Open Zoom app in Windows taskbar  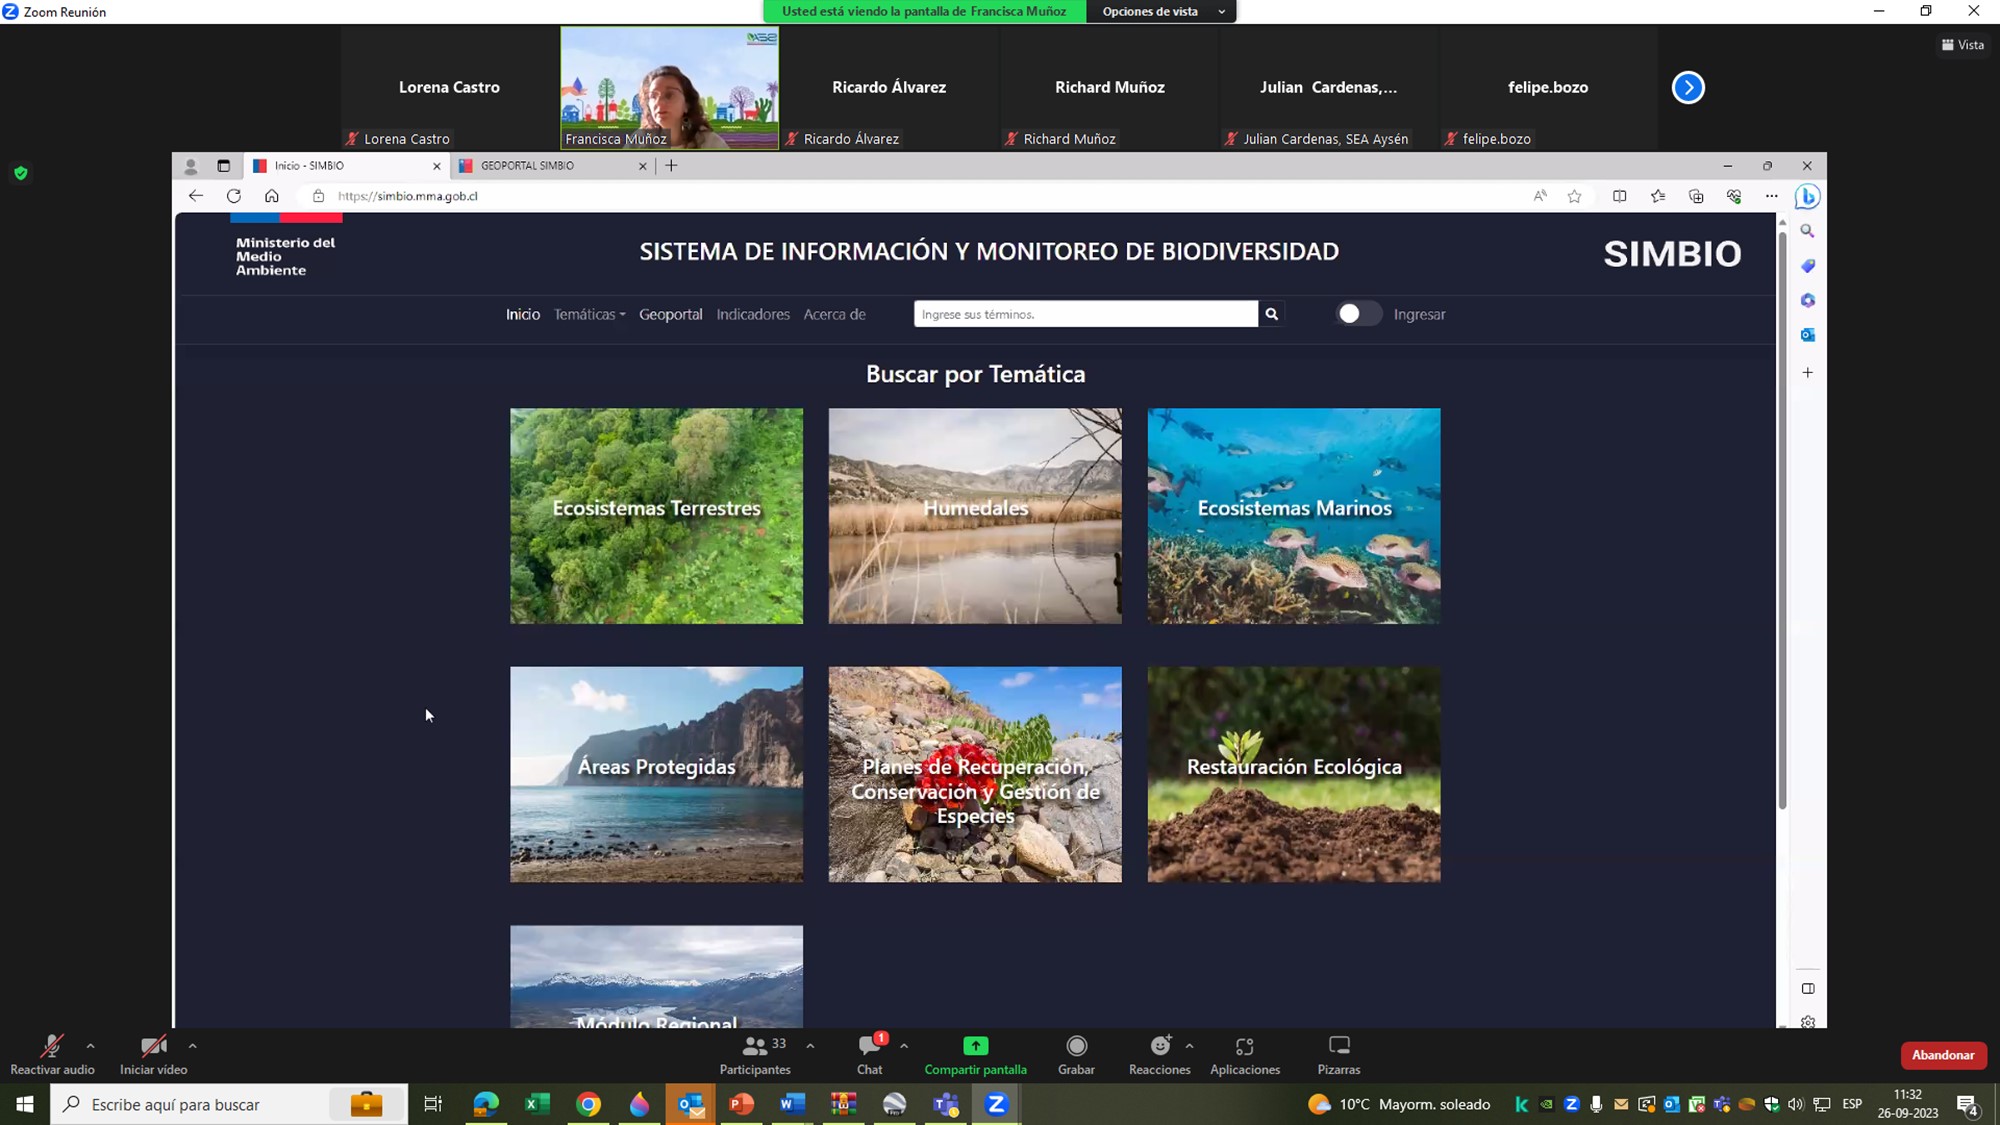pos(996,1104)
